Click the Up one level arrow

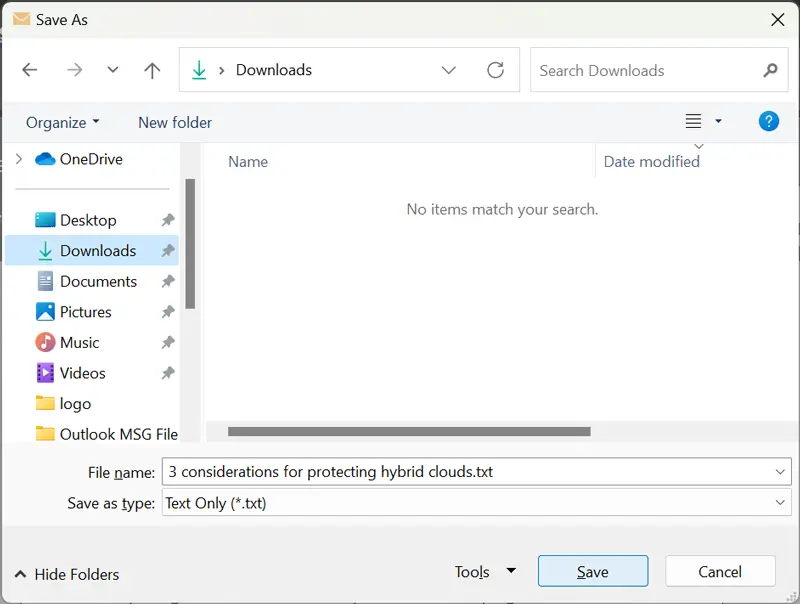(x=152, y=70)
